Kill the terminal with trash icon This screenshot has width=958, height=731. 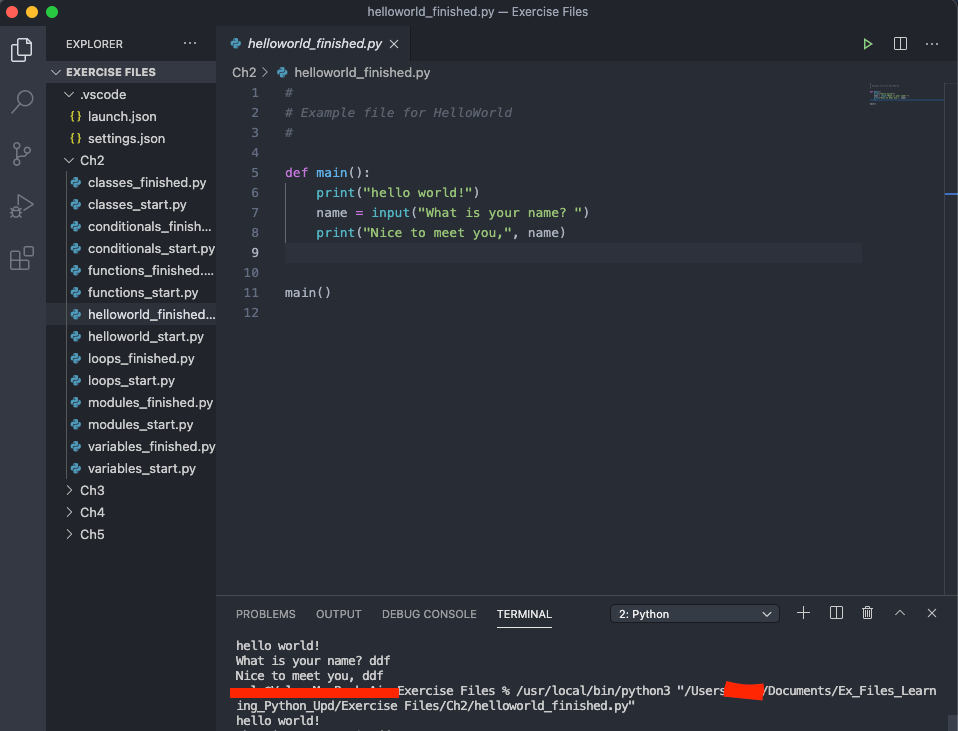868,613
